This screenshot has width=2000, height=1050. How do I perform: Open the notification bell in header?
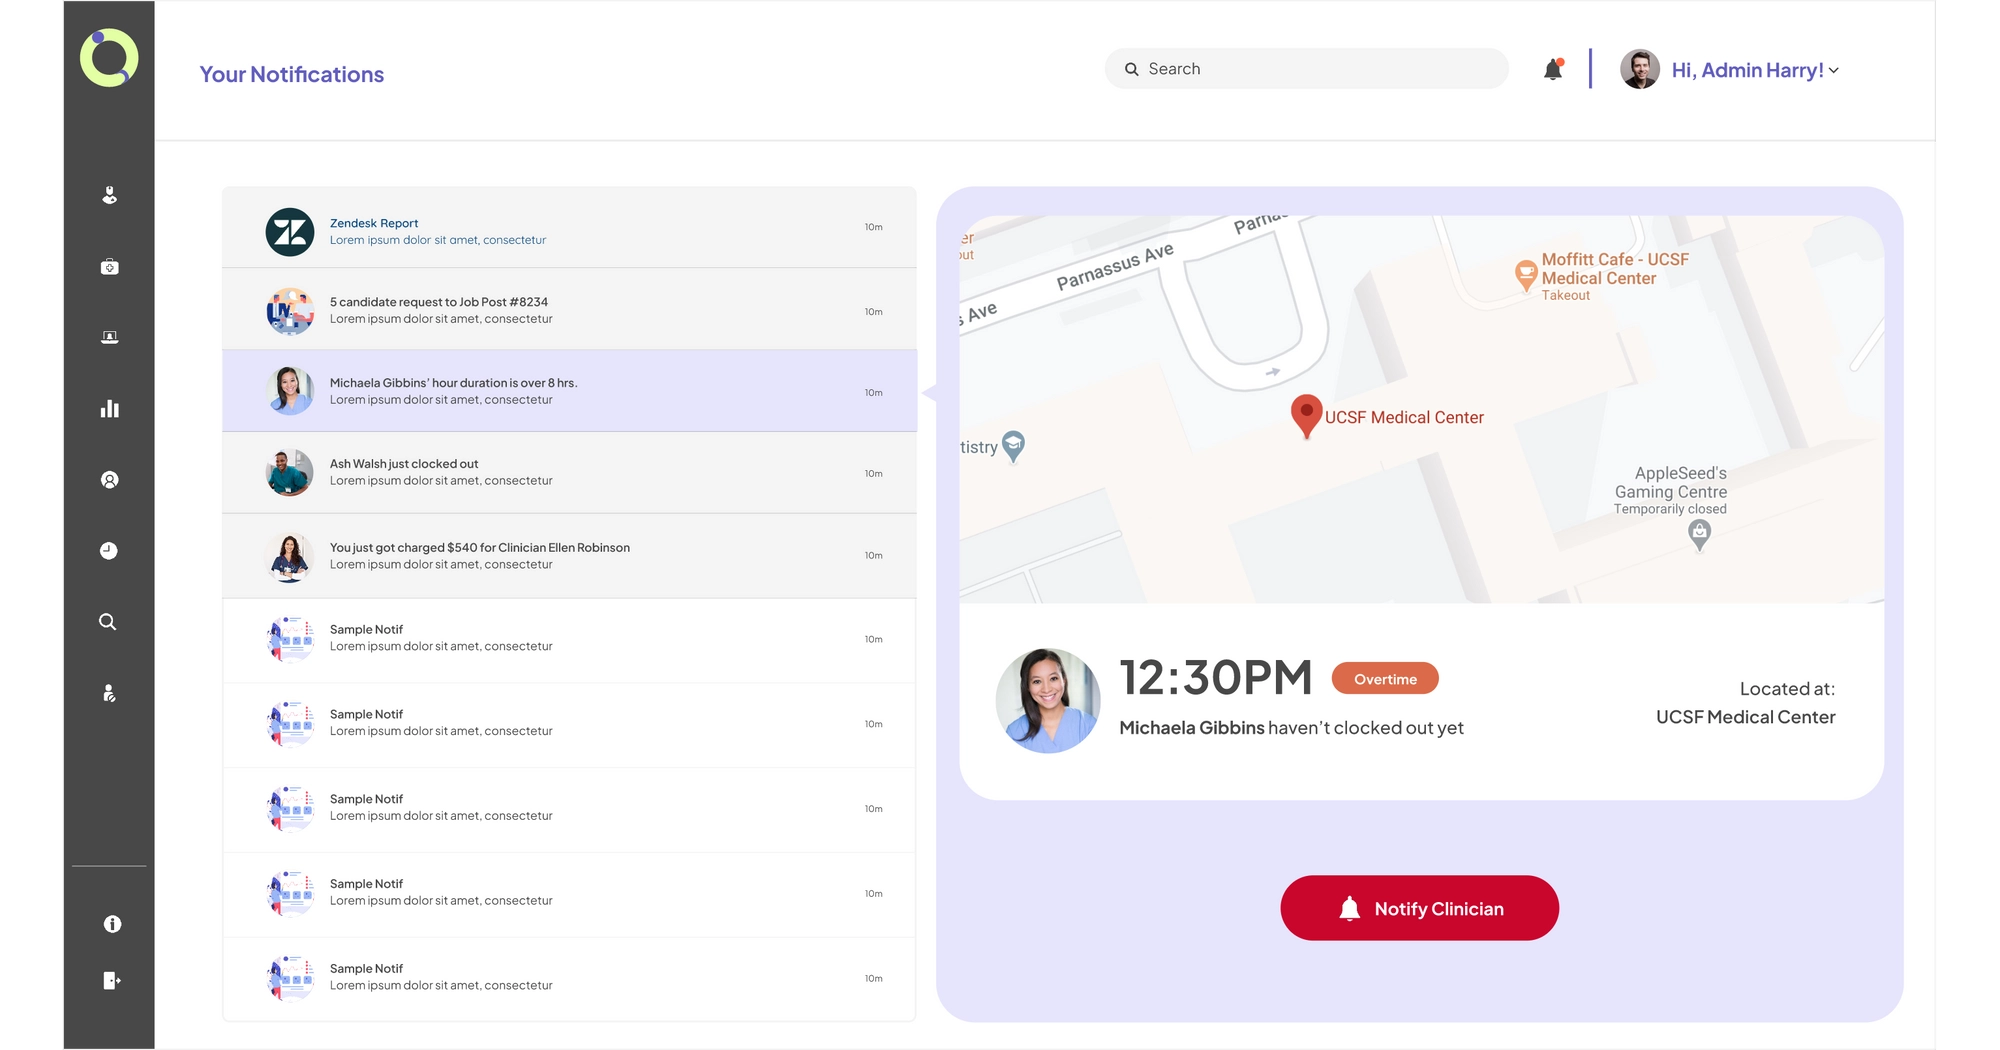[x=1553, y=70]
